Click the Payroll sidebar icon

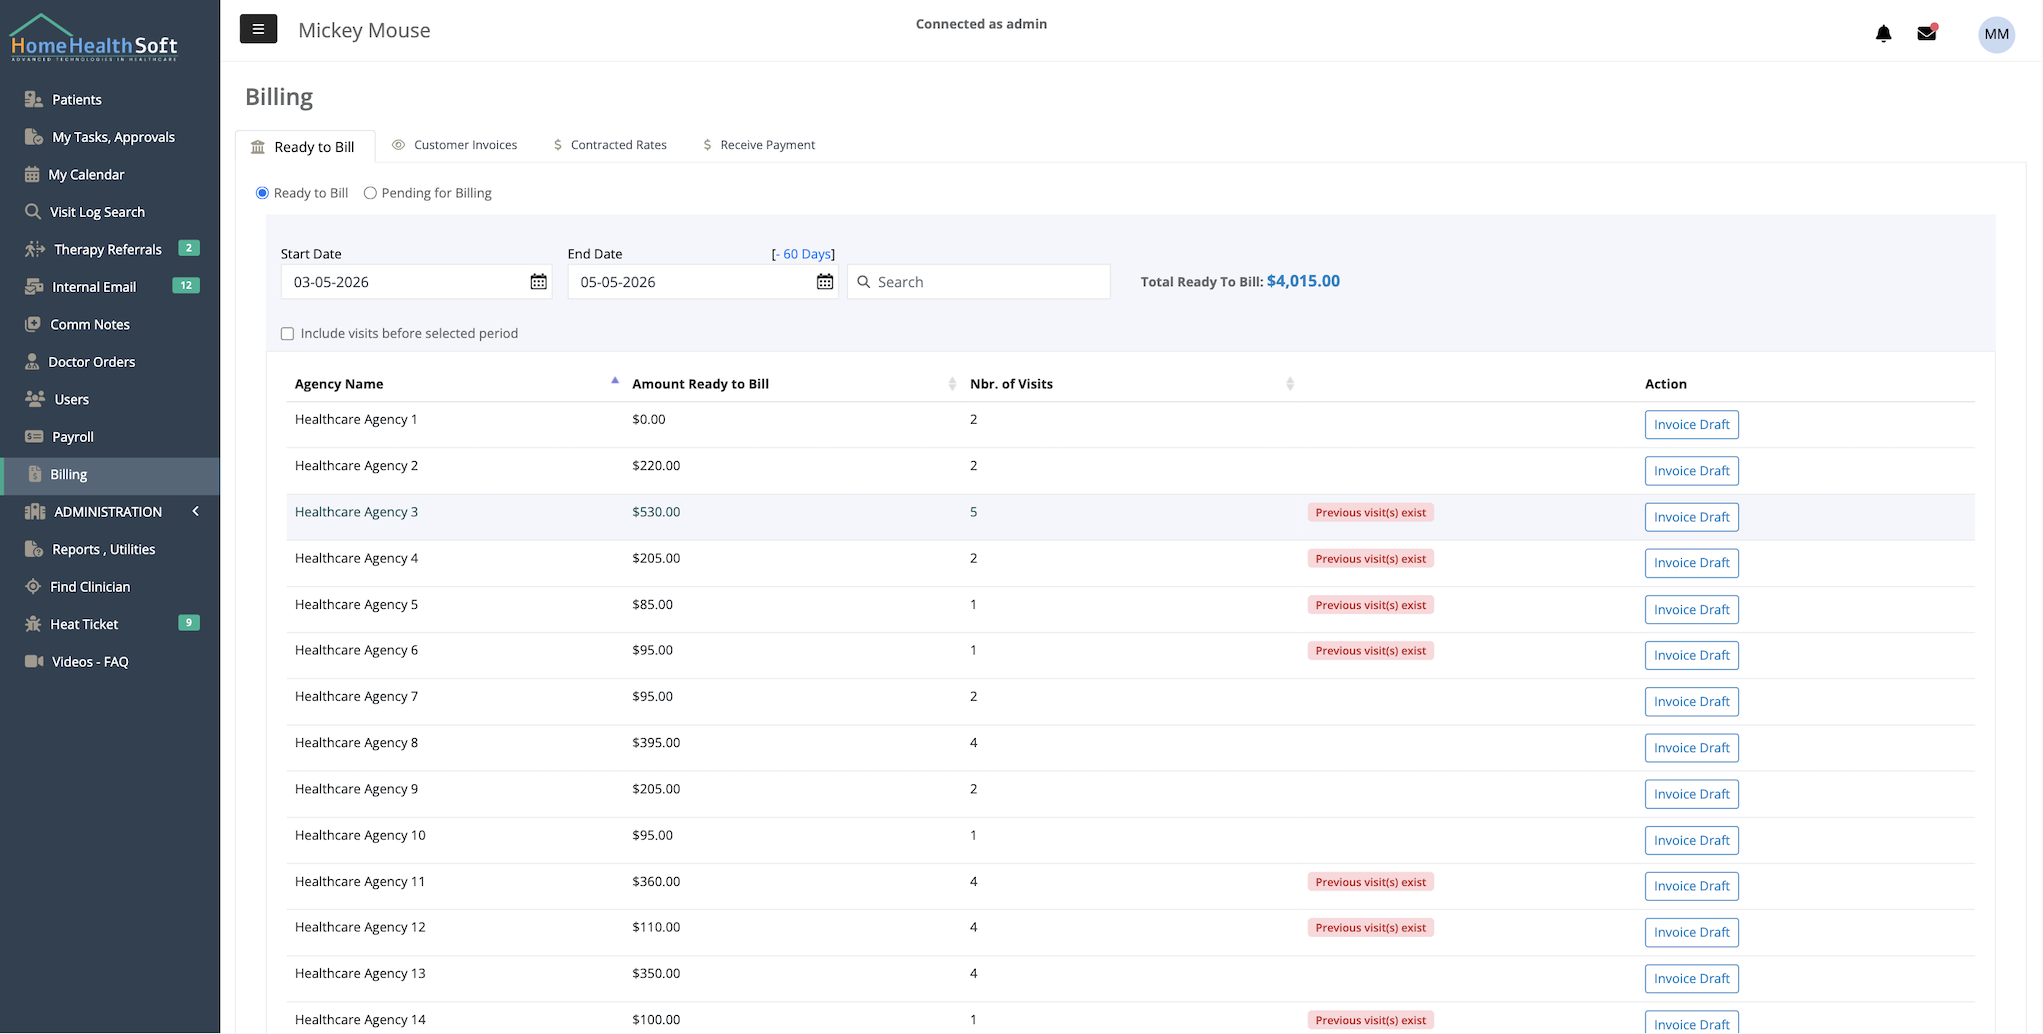[34, 437]
